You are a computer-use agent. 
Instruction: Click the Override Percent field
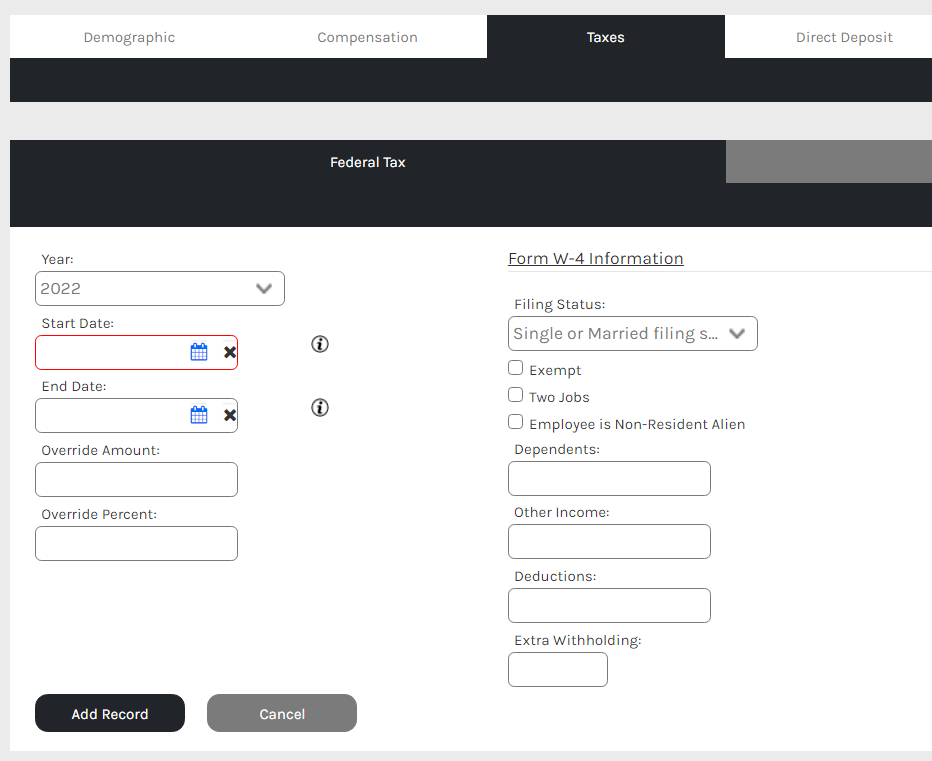(x=136, y=543)
